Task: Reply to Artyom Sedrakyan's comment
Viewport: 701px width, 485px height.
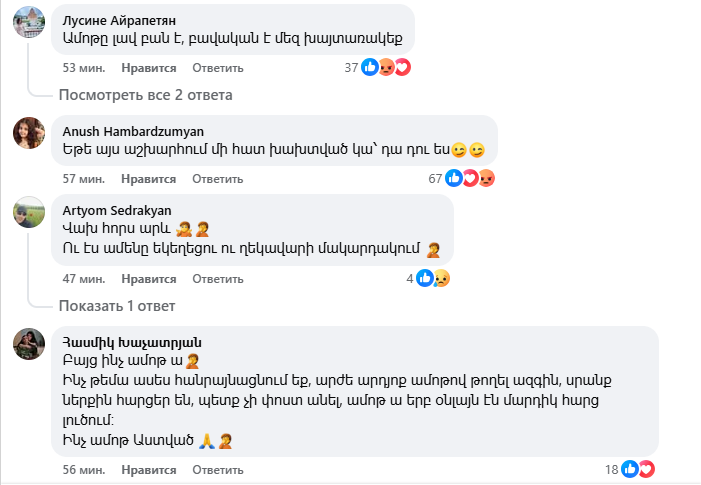Action: (x=218, y=278)
